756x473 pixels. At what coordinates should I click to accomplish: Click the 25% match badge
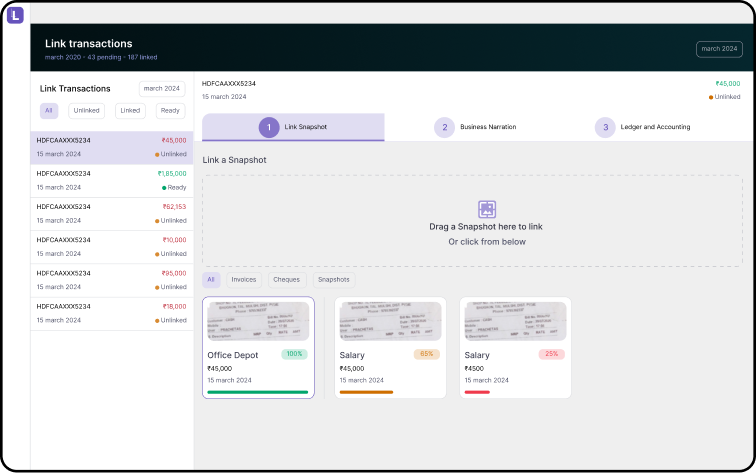coord(552,354)
